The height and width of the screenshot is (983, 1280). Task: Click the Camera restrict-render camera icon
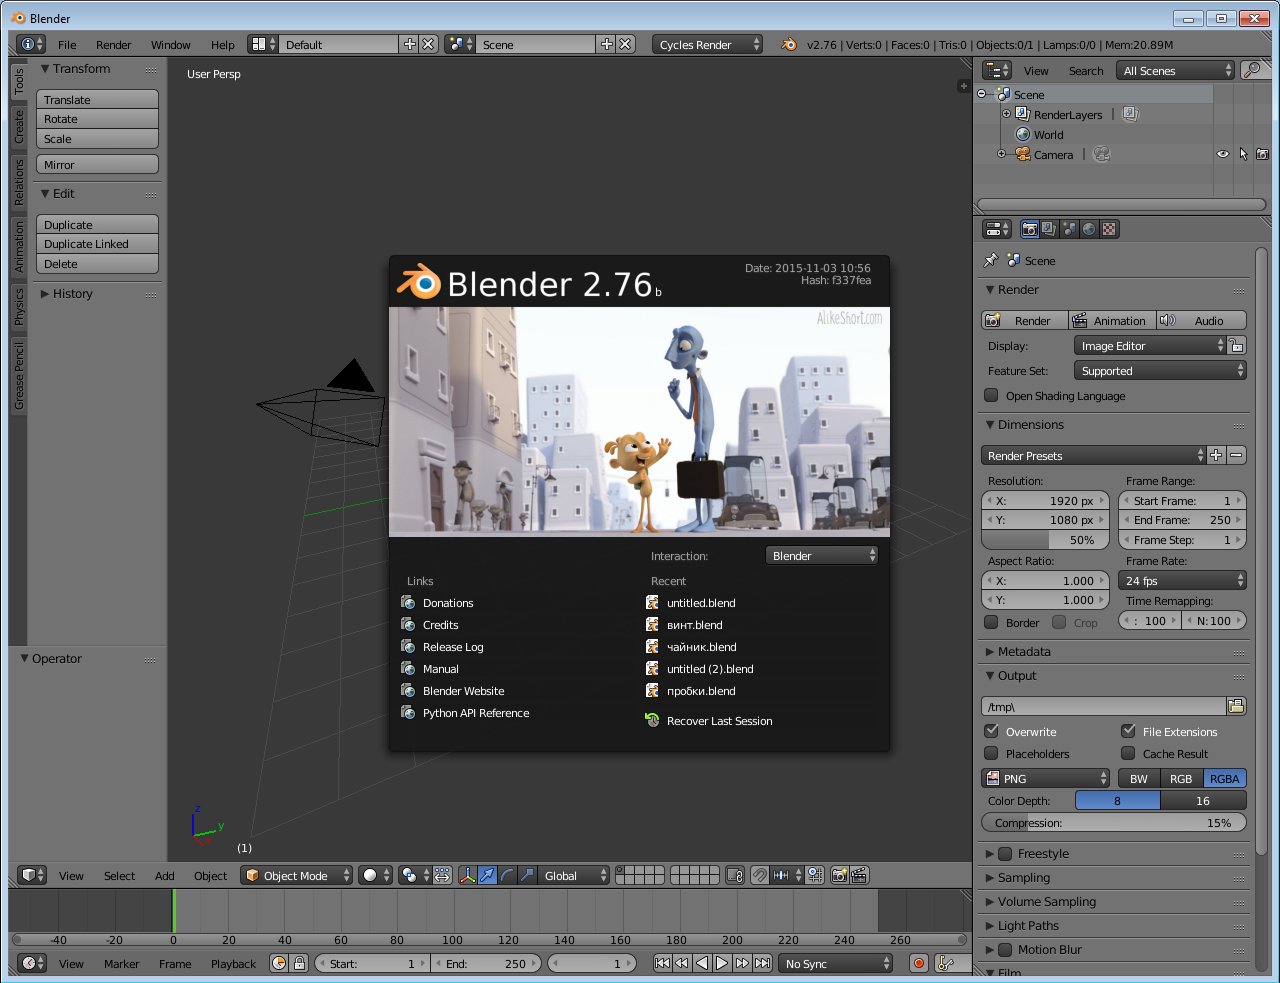tap(1263, 154)
